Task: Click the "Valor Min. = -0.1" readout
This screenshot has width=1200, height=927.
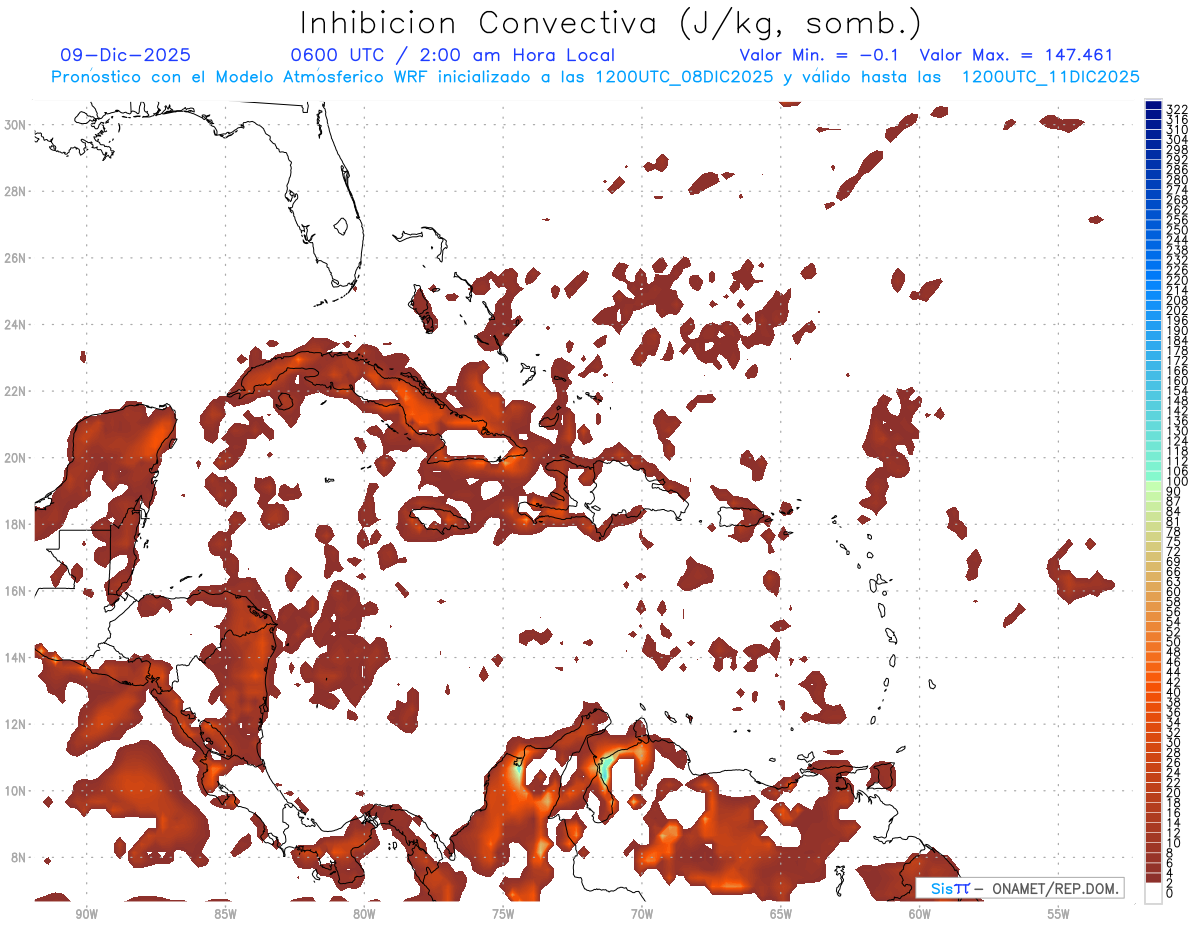Action: pyautogui.click(x=819, y=56)
